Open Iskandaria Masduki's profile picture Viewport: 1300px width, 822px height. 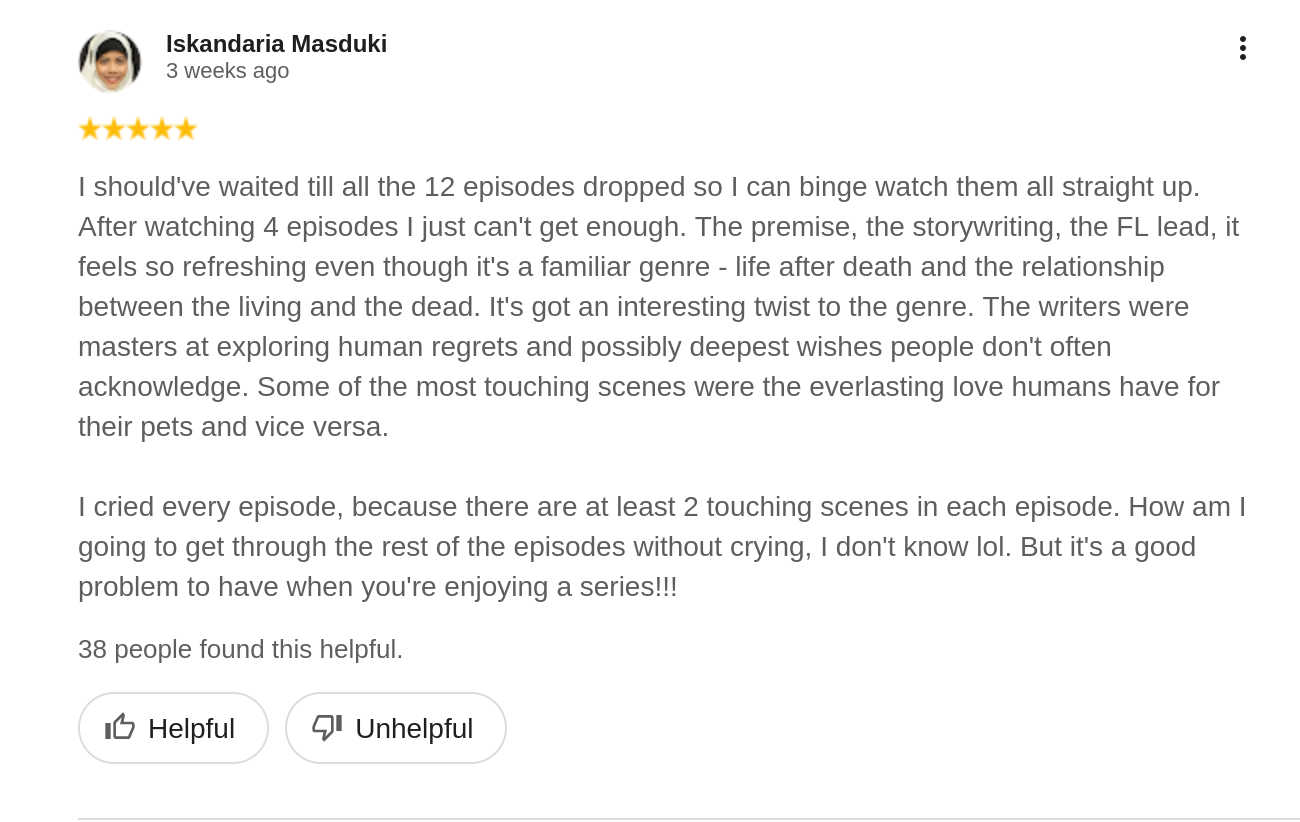point(110,61)
